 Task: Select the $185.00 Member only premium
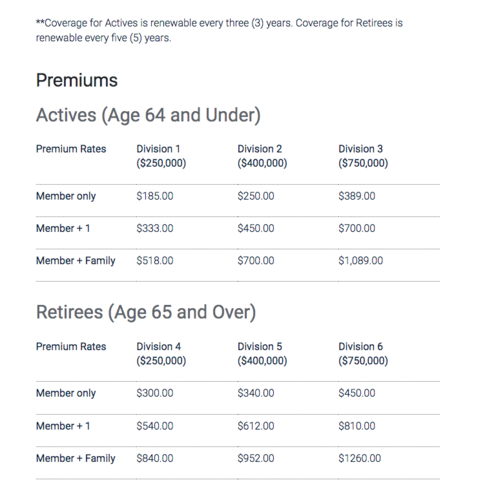155,196
